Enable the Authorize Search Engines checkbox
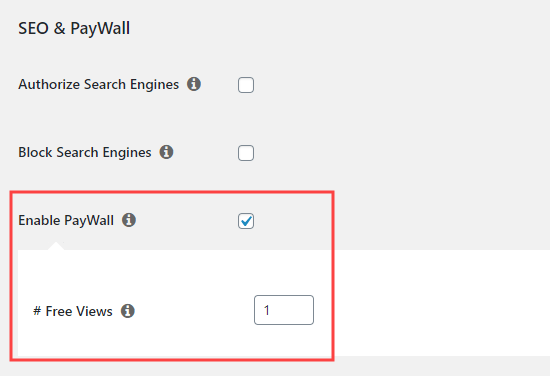 coord(246,85)
